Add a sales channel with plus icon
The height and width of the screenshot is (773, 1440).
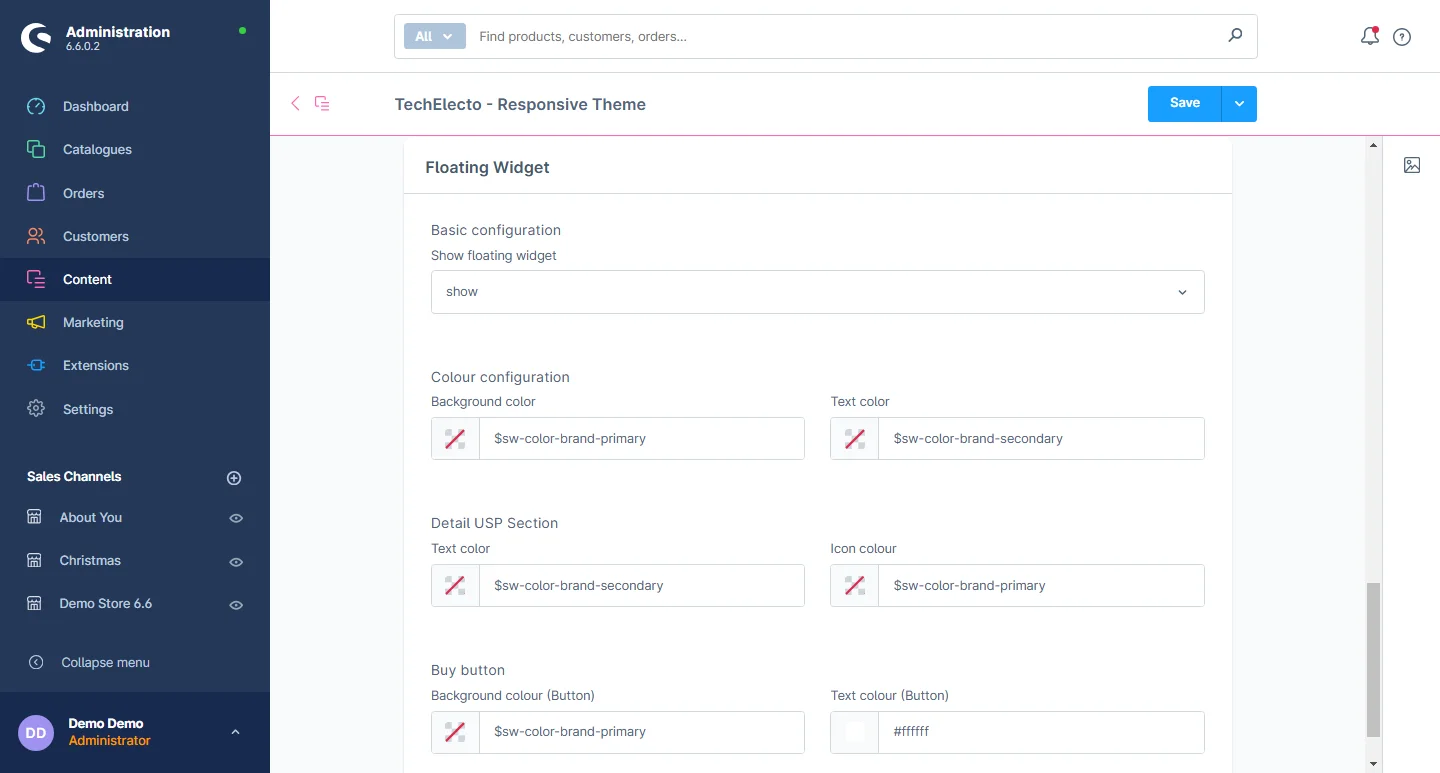click(234, 478)
